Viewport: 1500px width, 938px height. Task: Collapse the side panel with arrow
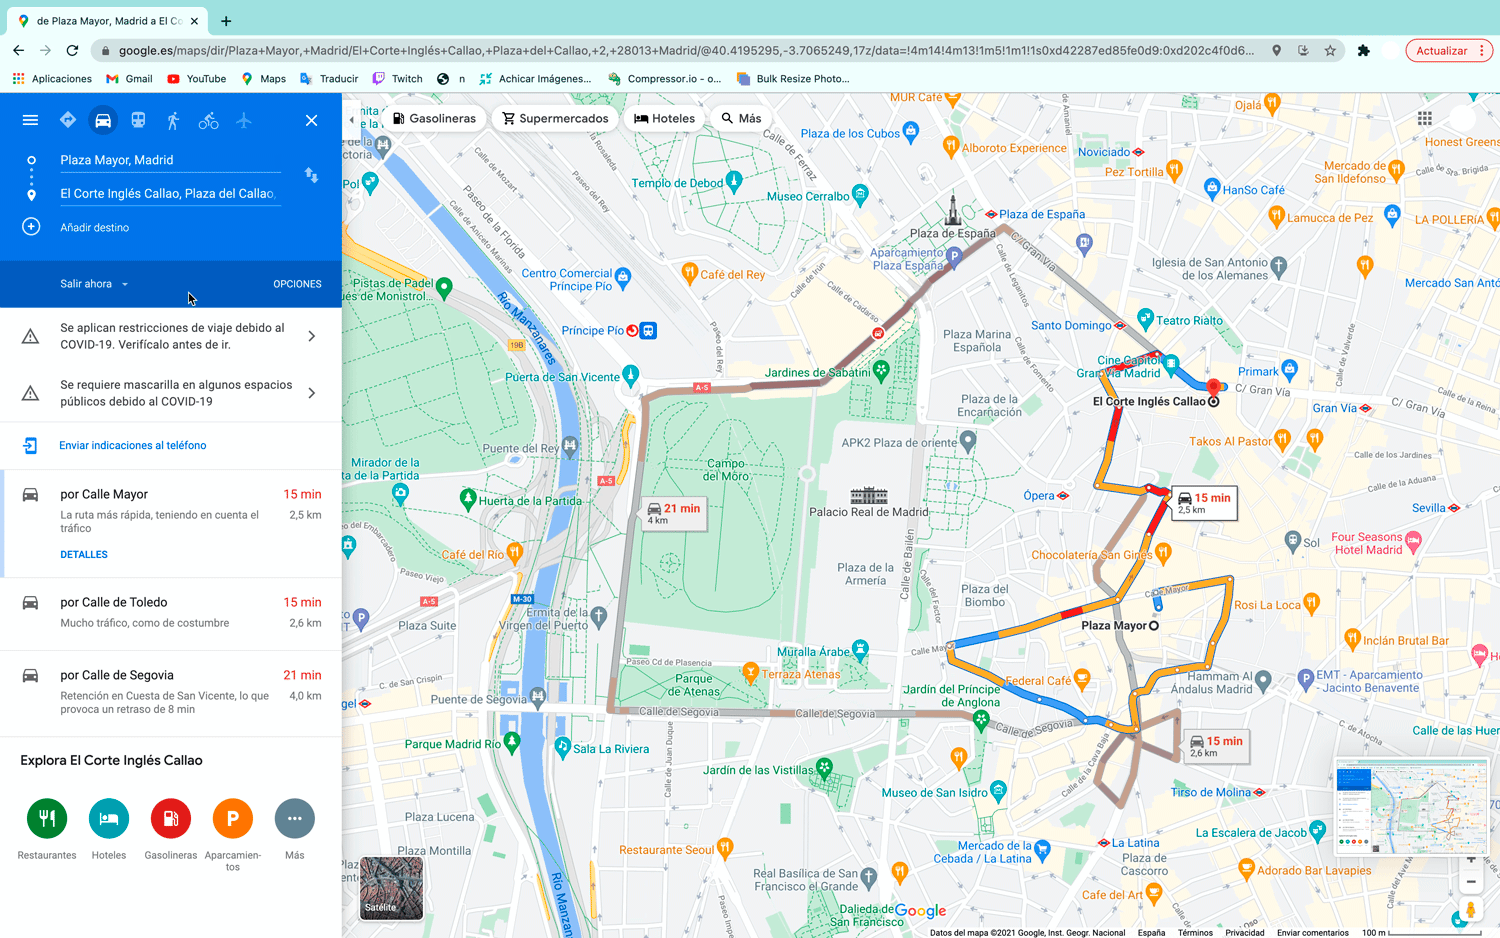(351, 120)
